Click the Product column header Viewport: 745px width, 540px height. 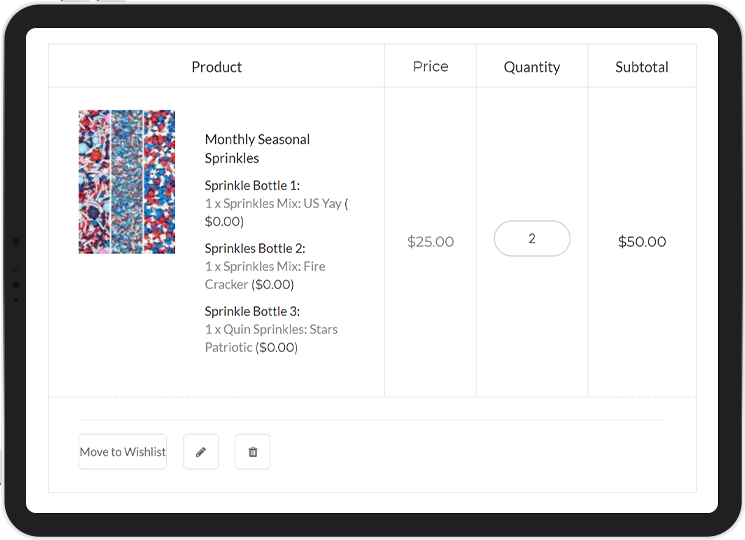tap(217, 67)
